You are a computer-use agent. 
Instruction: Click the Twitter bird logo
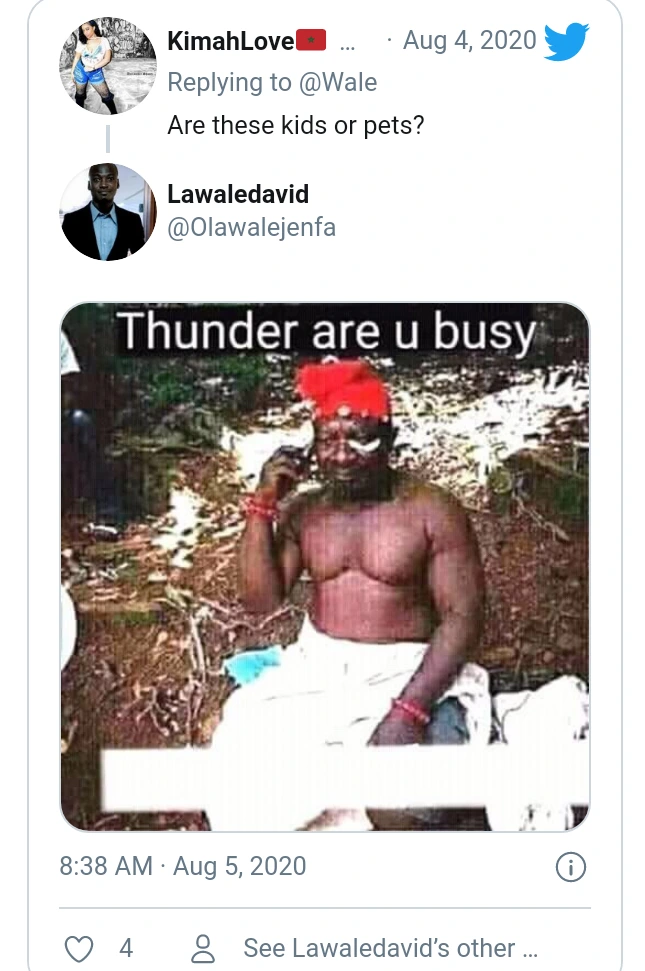pos(566,41)
